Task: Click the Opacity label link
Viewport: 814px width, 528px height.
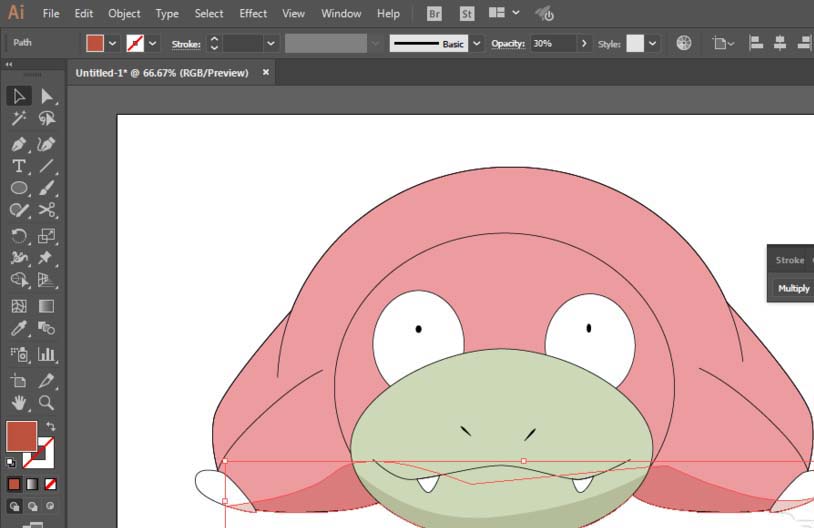Action: click(x=508, y=44)
